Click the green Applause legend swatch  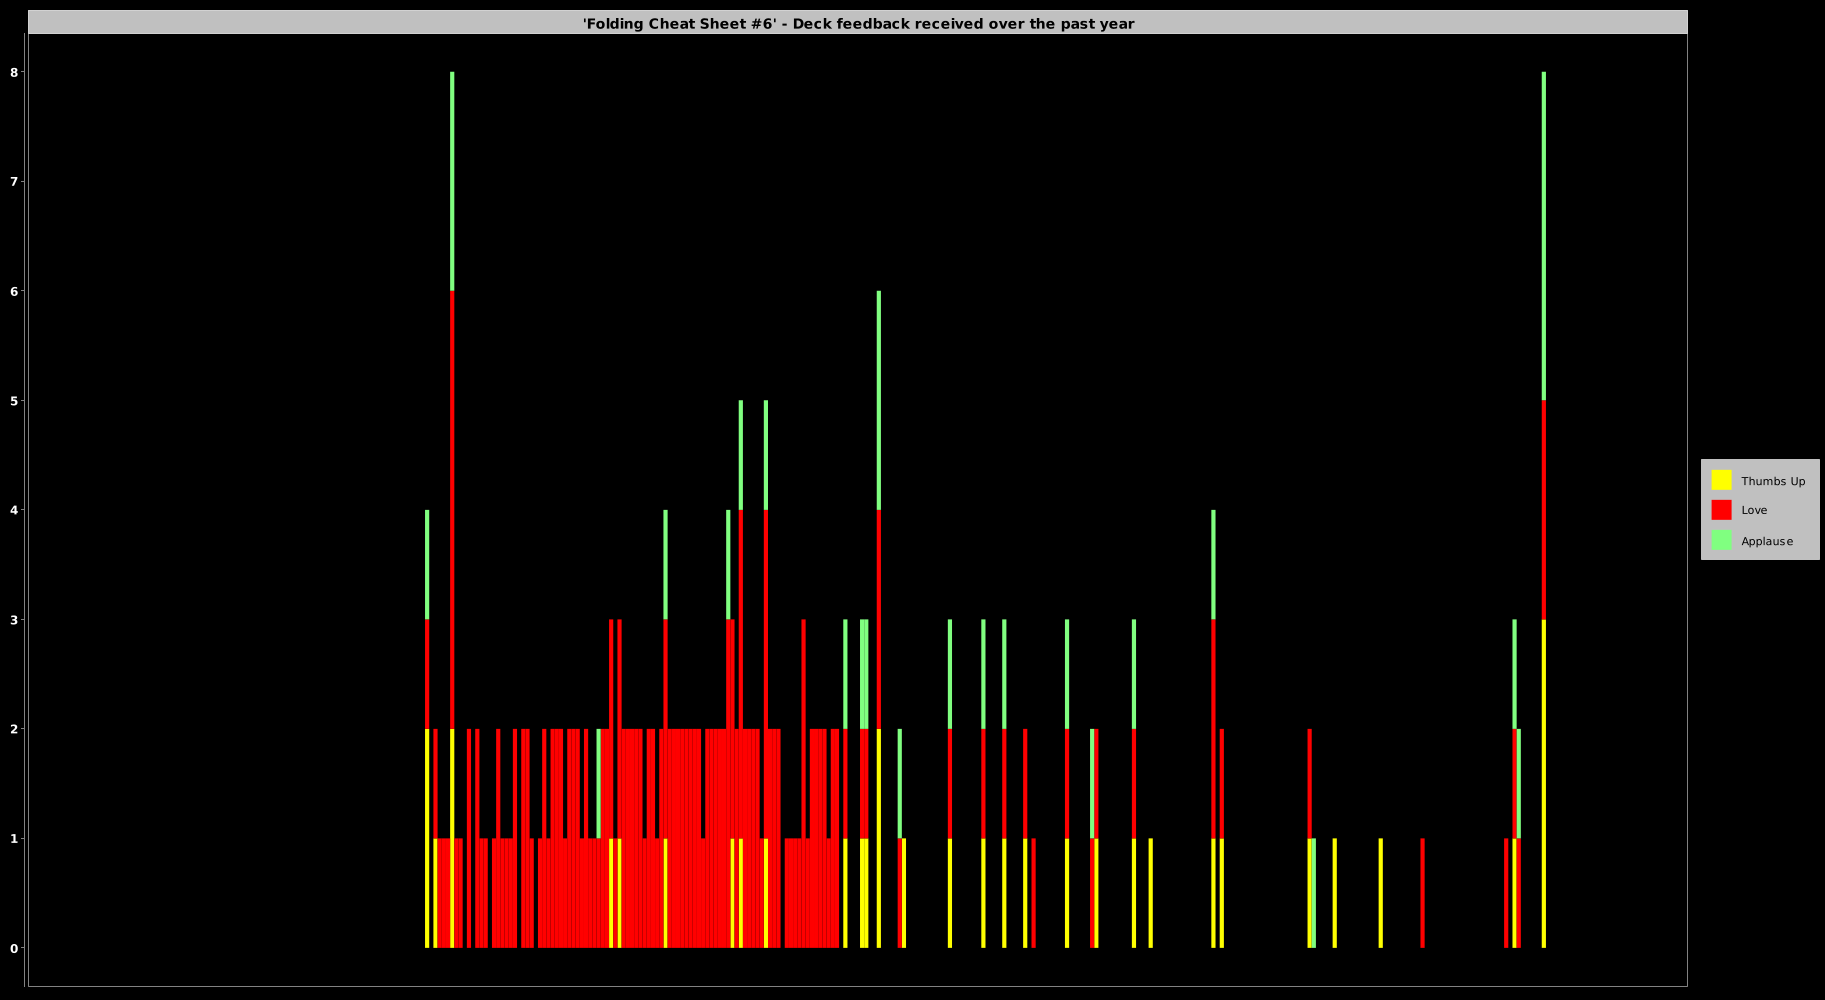(x=1721, y=540)
